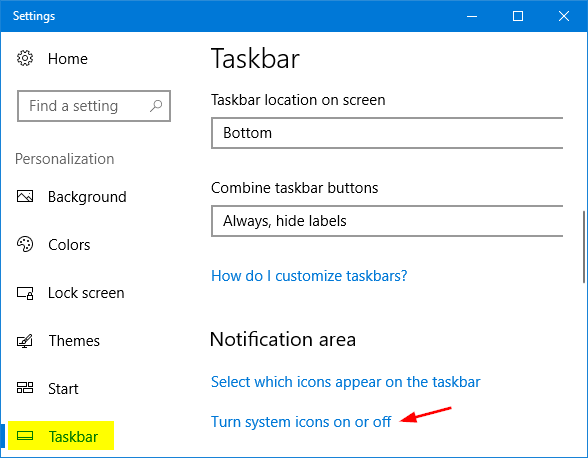Click the vertical scrollbar thumb

[584, 247]
